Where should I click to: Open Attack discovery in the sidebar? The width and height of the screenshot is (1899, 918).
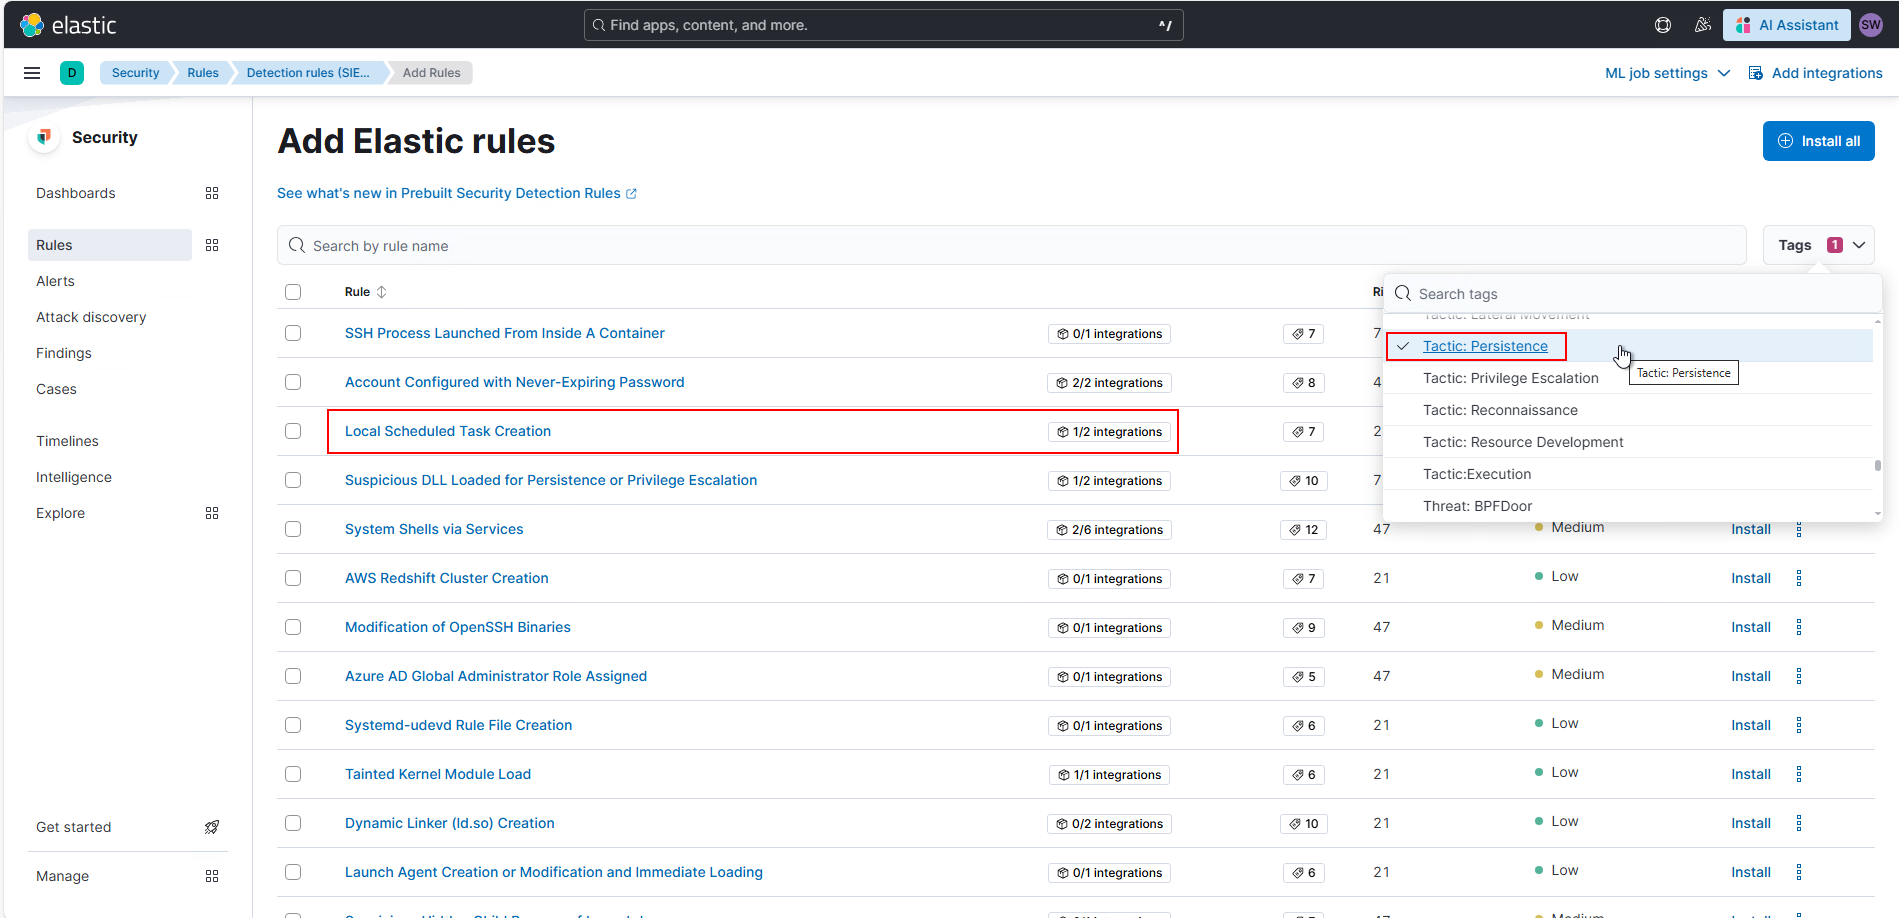[x=91, y=317]
